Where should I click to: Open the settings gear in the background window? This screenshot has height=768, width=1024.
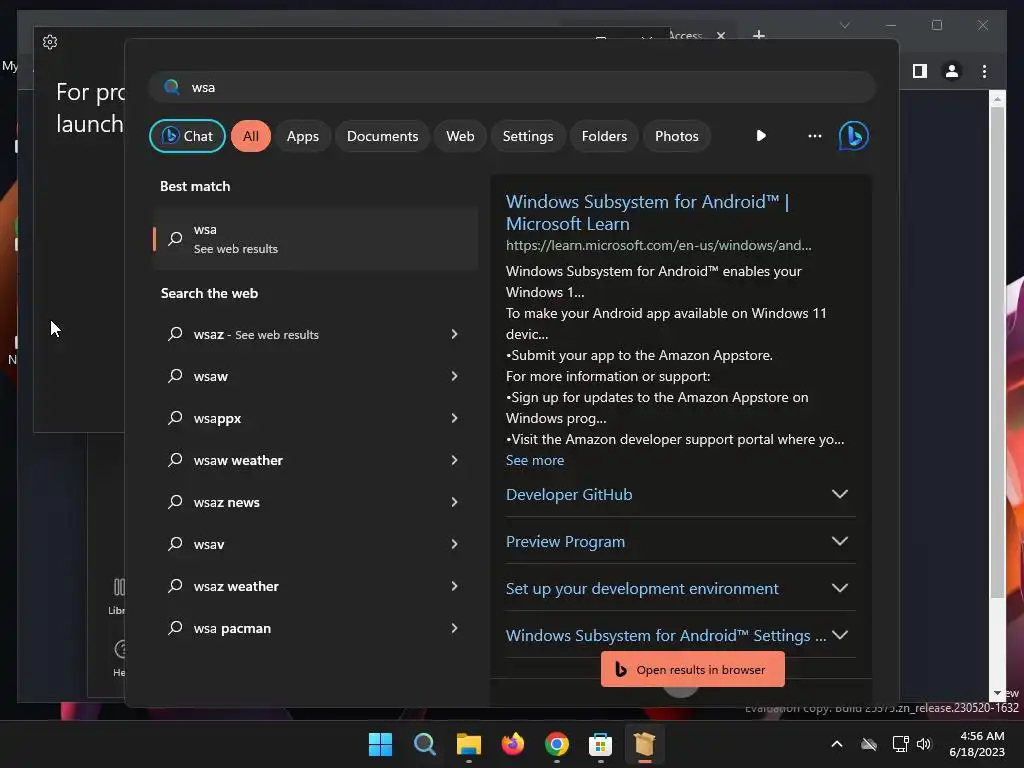coord(50,42)
